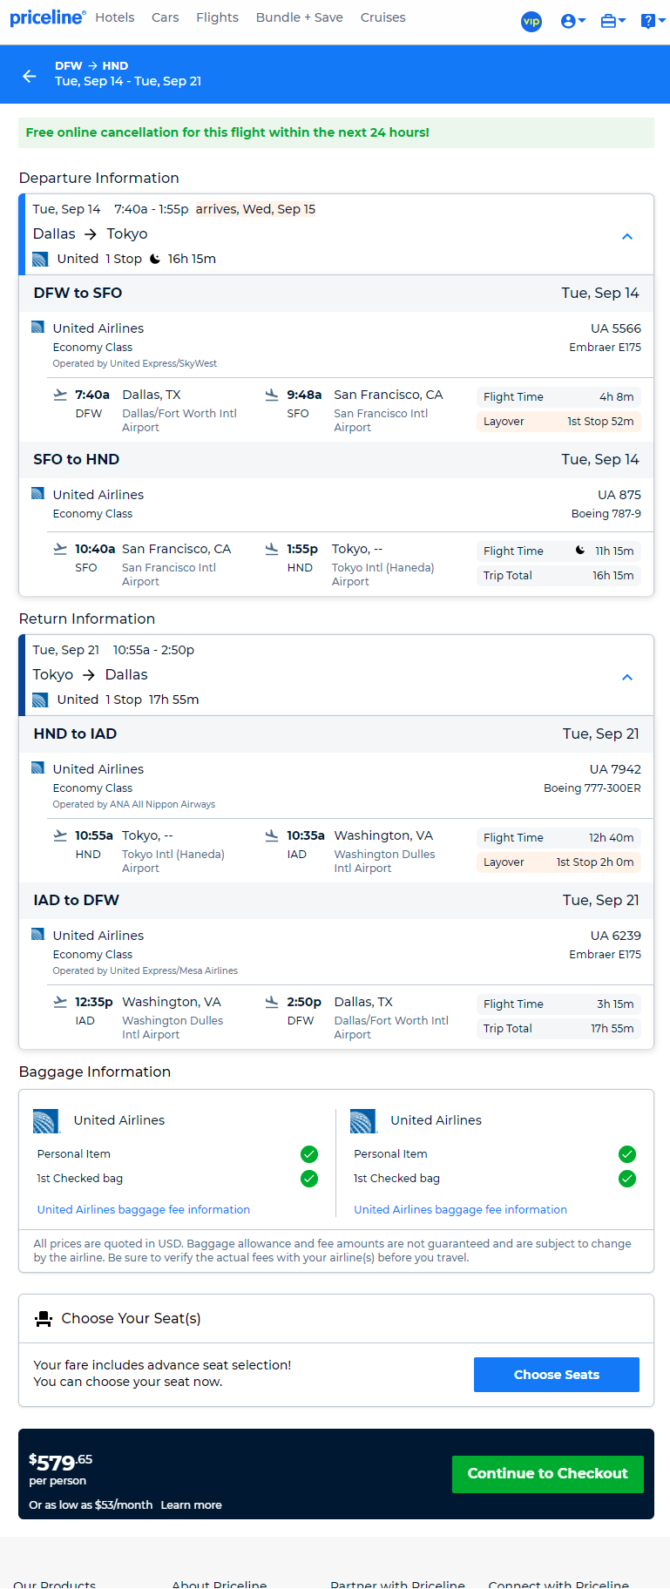Click takeoff icon beside 10:55a Tokyo
The height and width of the screenshot is (1589, 670).
(60, 836)
